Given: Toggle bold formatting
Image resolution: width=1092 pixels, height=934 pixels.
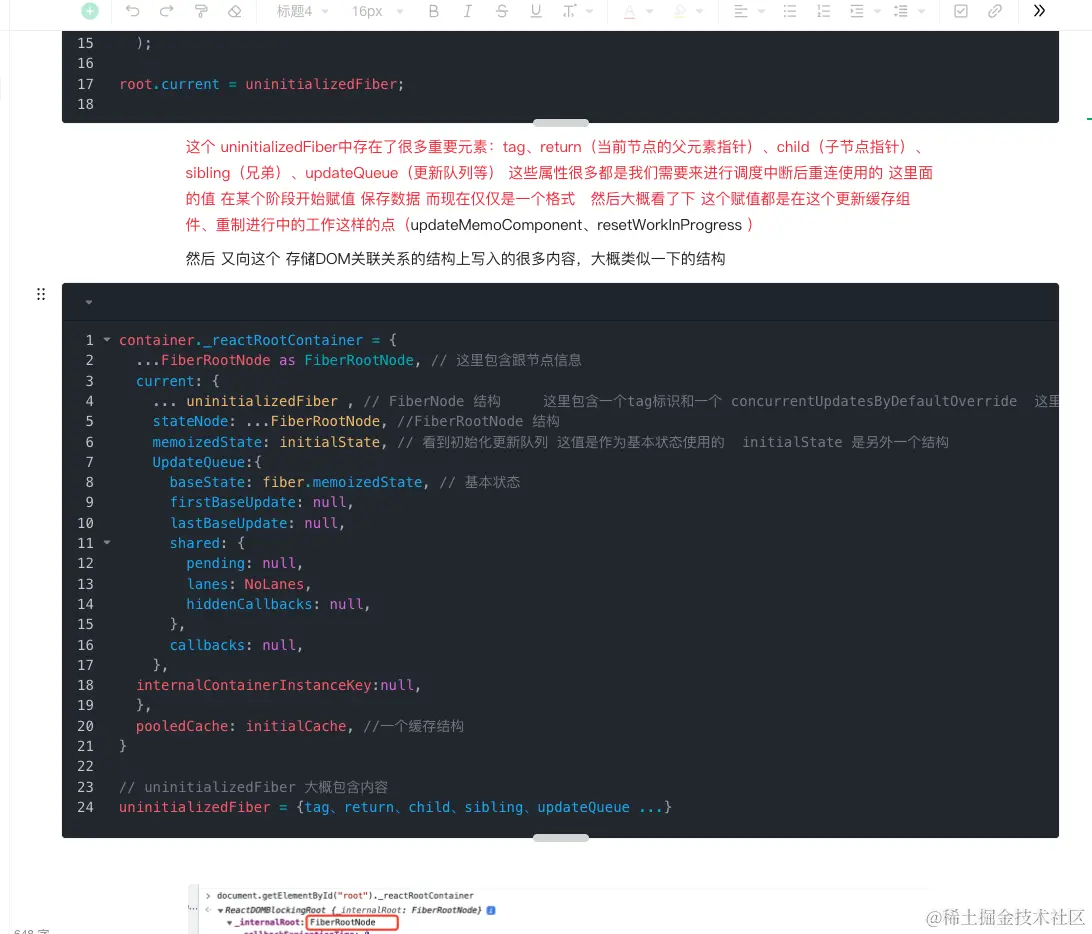Looking at the screenshot, I should pyautogui.click(x=434, y=11).
